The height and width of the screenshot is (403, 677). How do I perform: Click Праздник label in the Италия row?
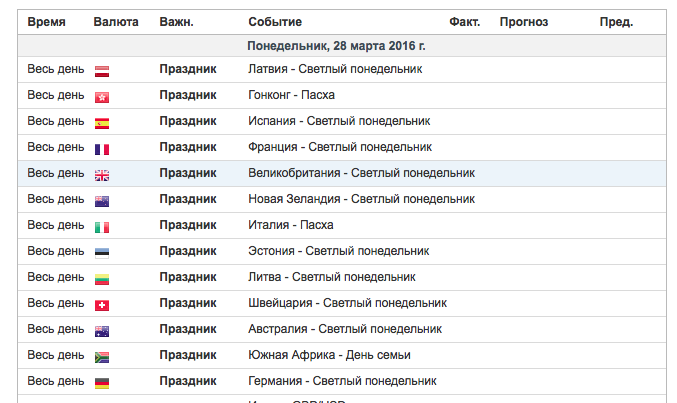(x=188, y=225)
